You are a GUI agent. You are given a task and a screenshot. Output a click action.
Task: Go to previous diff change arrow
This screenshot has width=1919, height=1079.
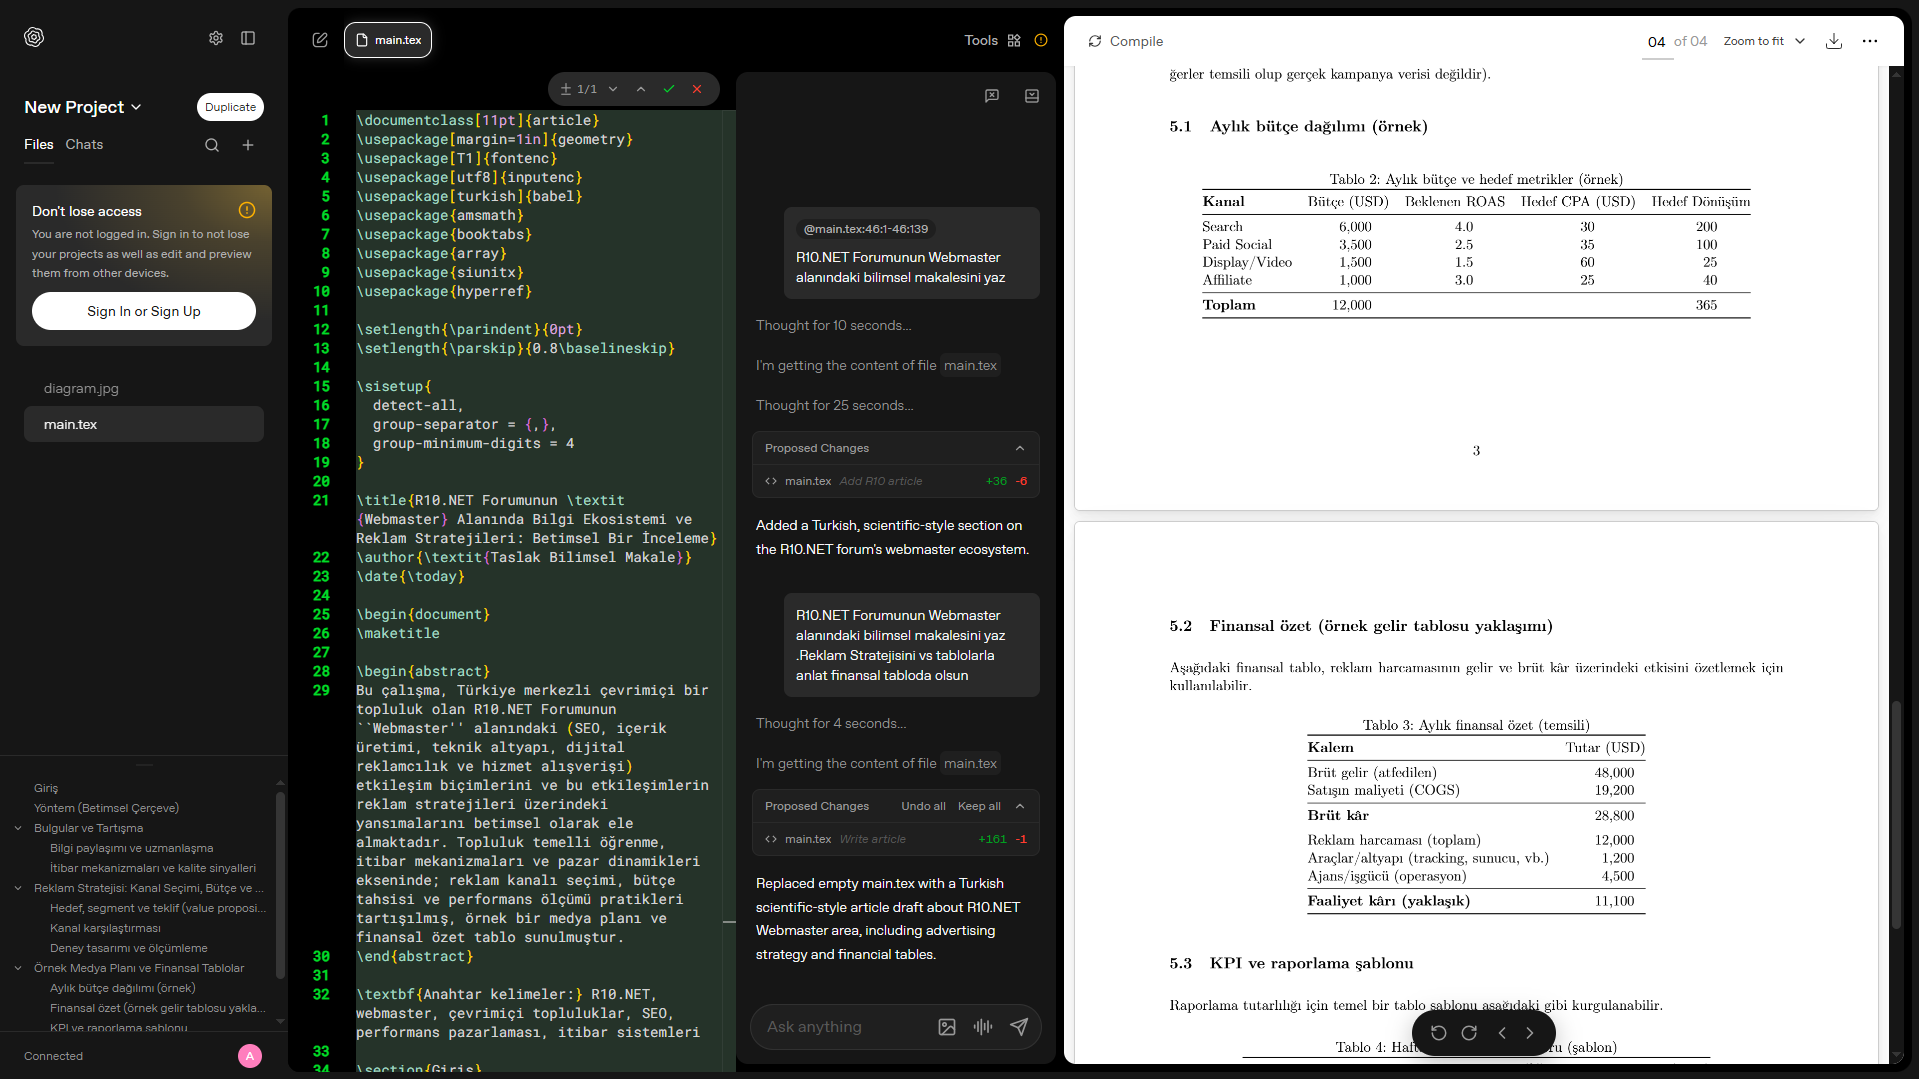click(x=641, y=89)
